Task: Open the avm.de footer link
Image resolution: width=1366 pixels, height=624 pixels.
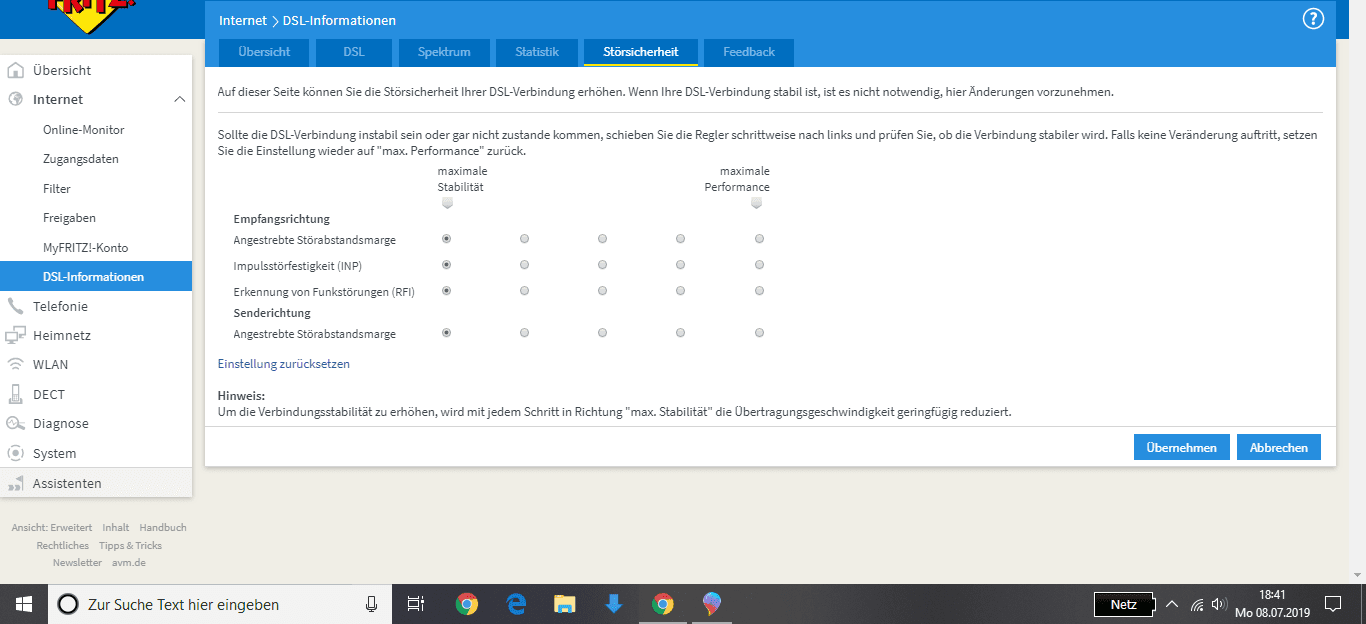Action: 129,562
